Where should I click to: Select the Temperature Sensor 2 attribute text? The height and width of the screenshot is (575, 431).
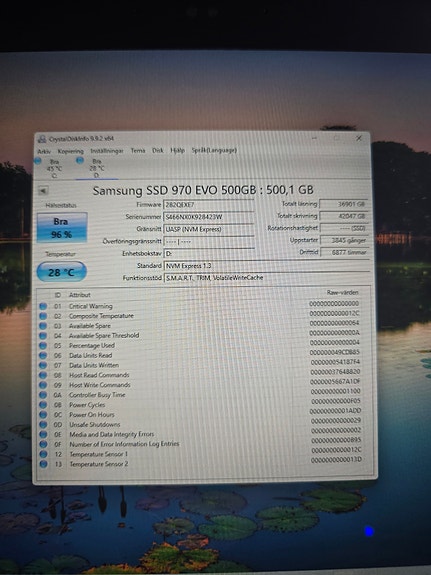(99, 464)
